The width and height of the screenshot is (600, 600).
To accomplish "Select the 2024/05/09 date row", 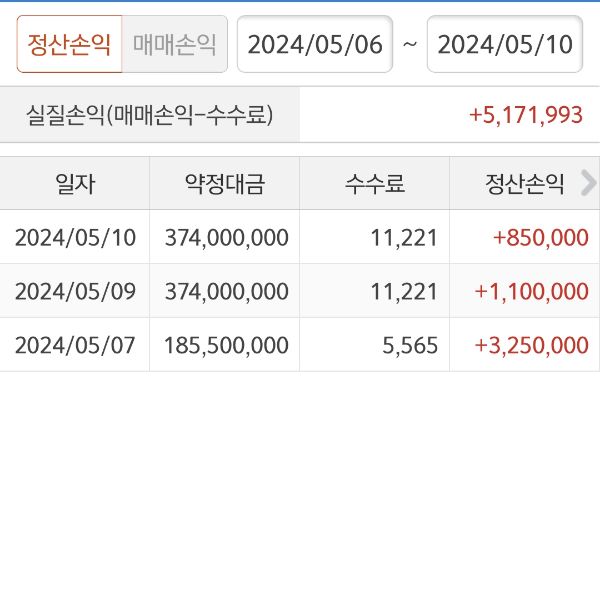I will [x=75, y=291].
